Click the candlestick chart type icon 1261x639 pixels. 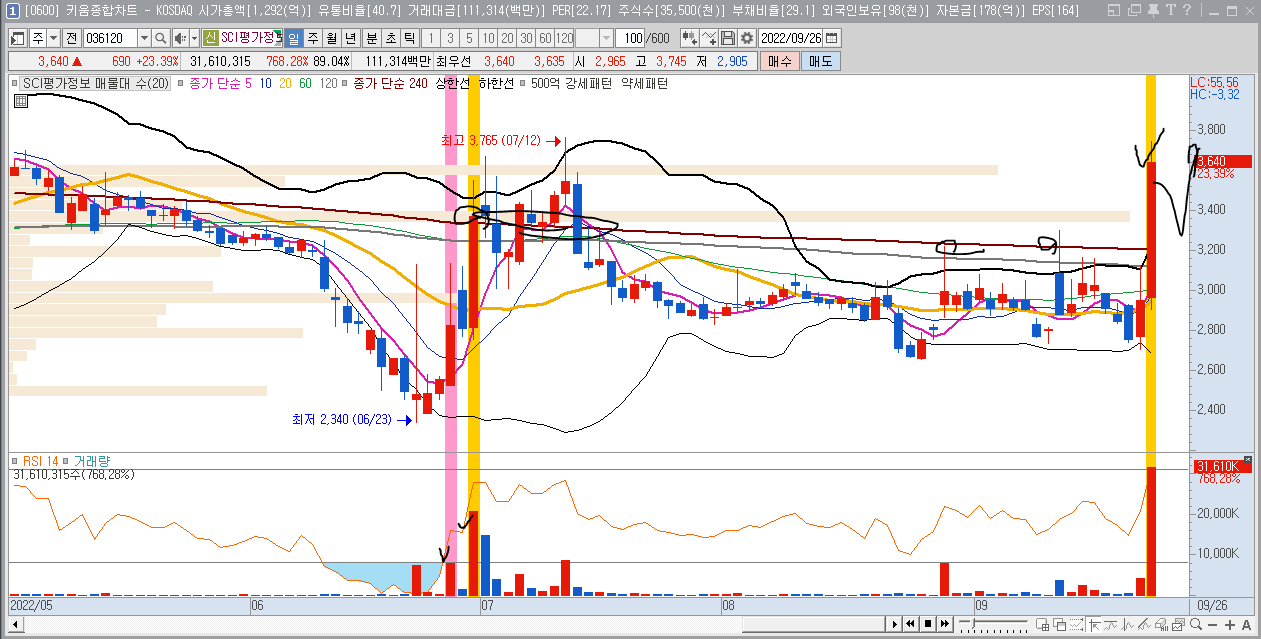689,38
